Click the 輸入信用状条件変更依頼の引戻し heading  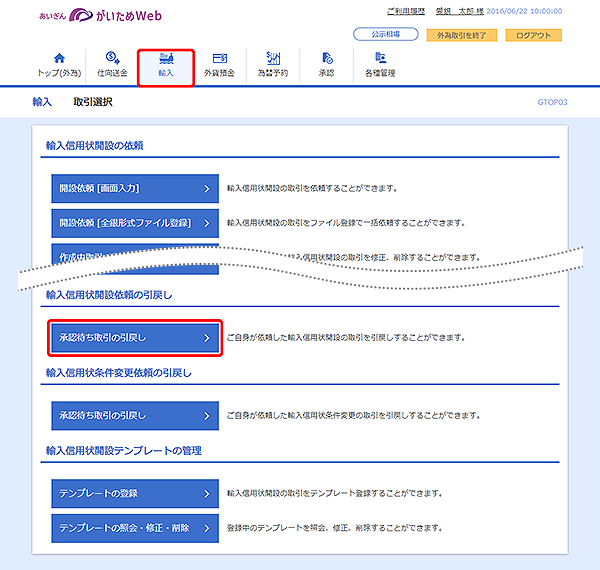(x=119, y=373)
